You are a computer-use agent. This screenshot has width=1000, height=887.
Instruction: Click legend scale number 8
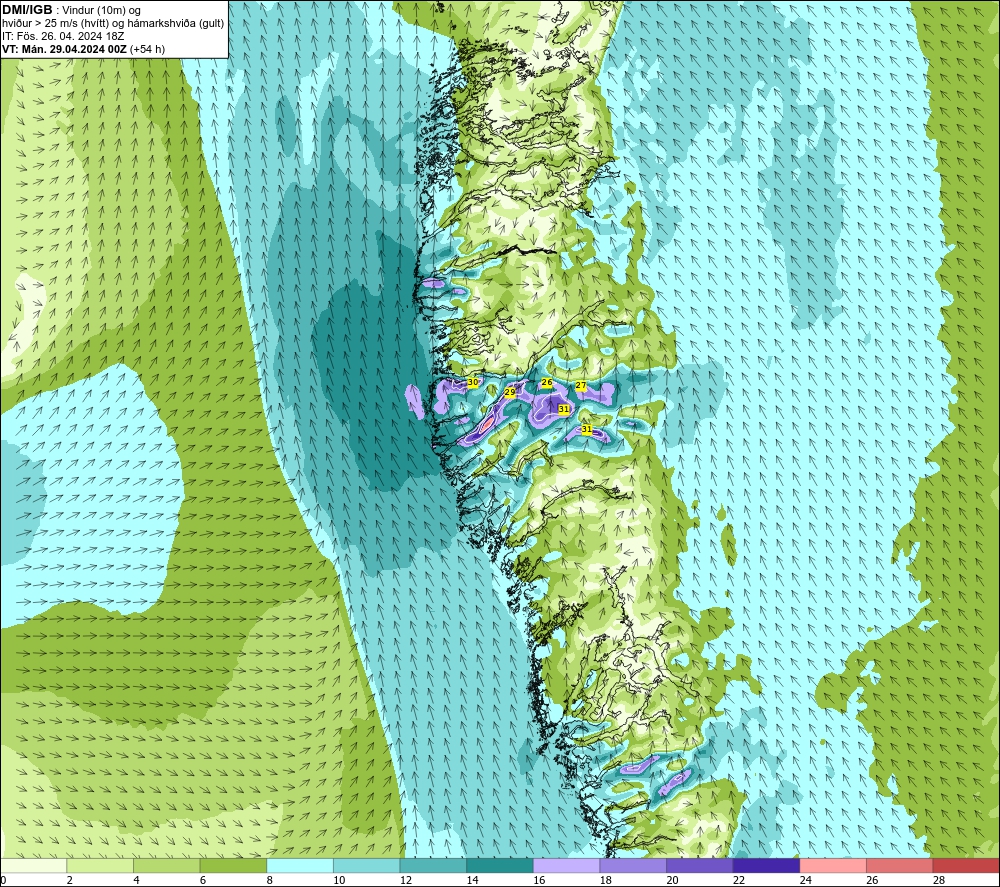[269, 880]
